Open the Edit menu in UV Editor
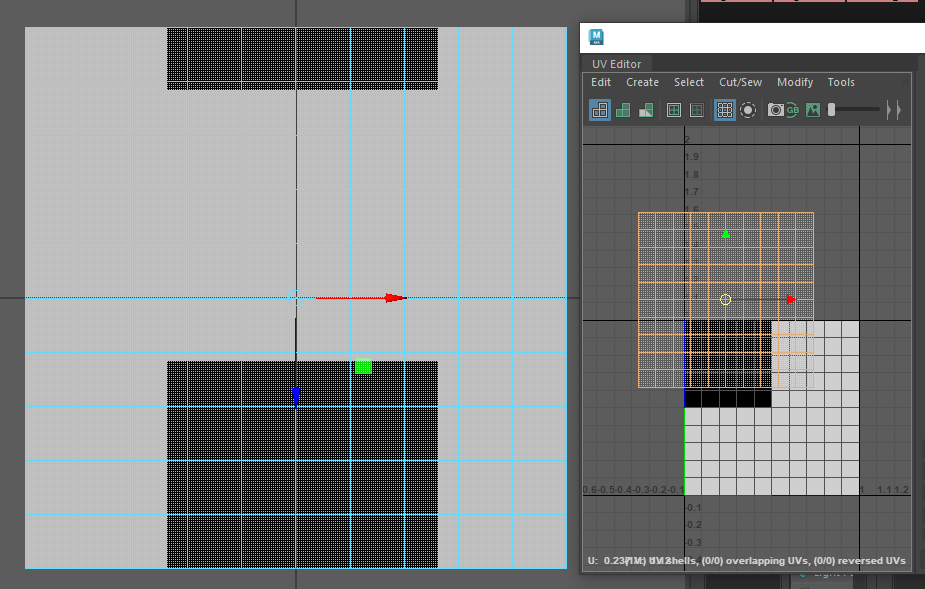 pyautogui.click(x=601, y=82)
